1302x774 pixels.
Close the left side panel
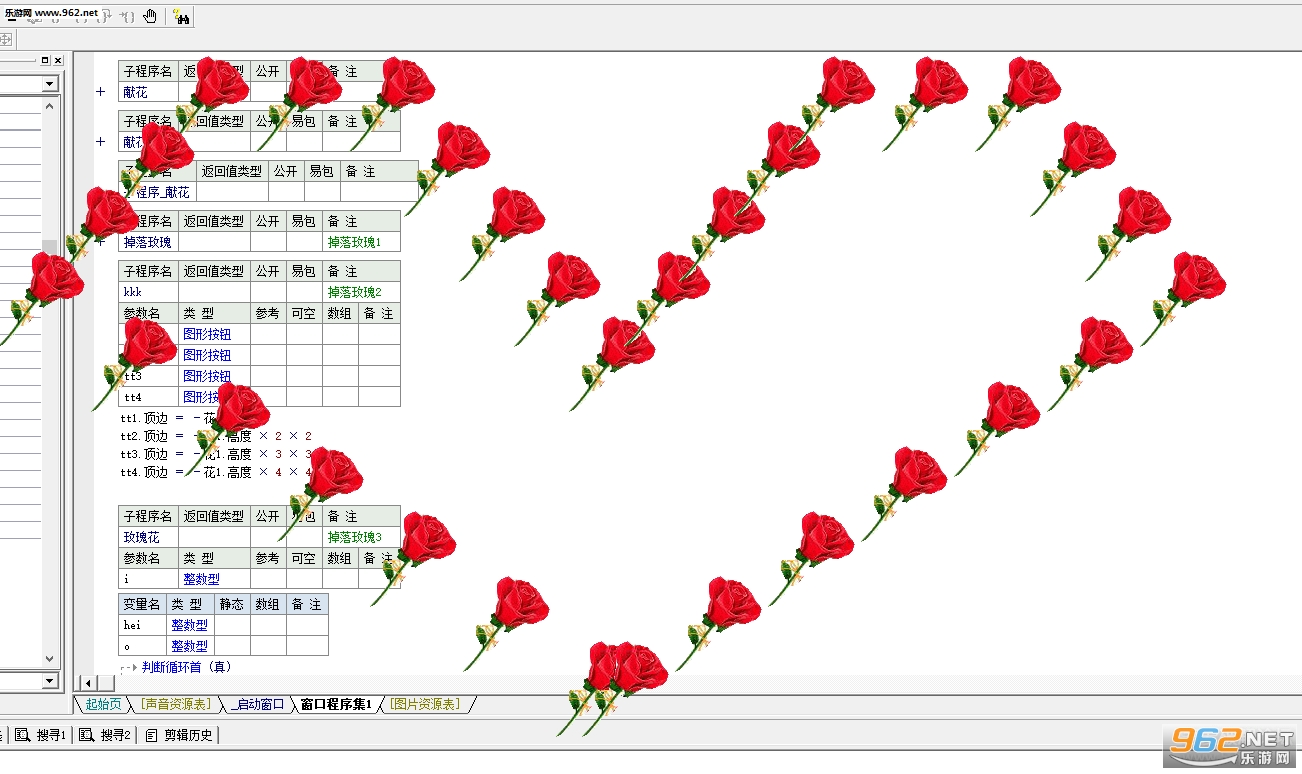(x=59, y=61)
